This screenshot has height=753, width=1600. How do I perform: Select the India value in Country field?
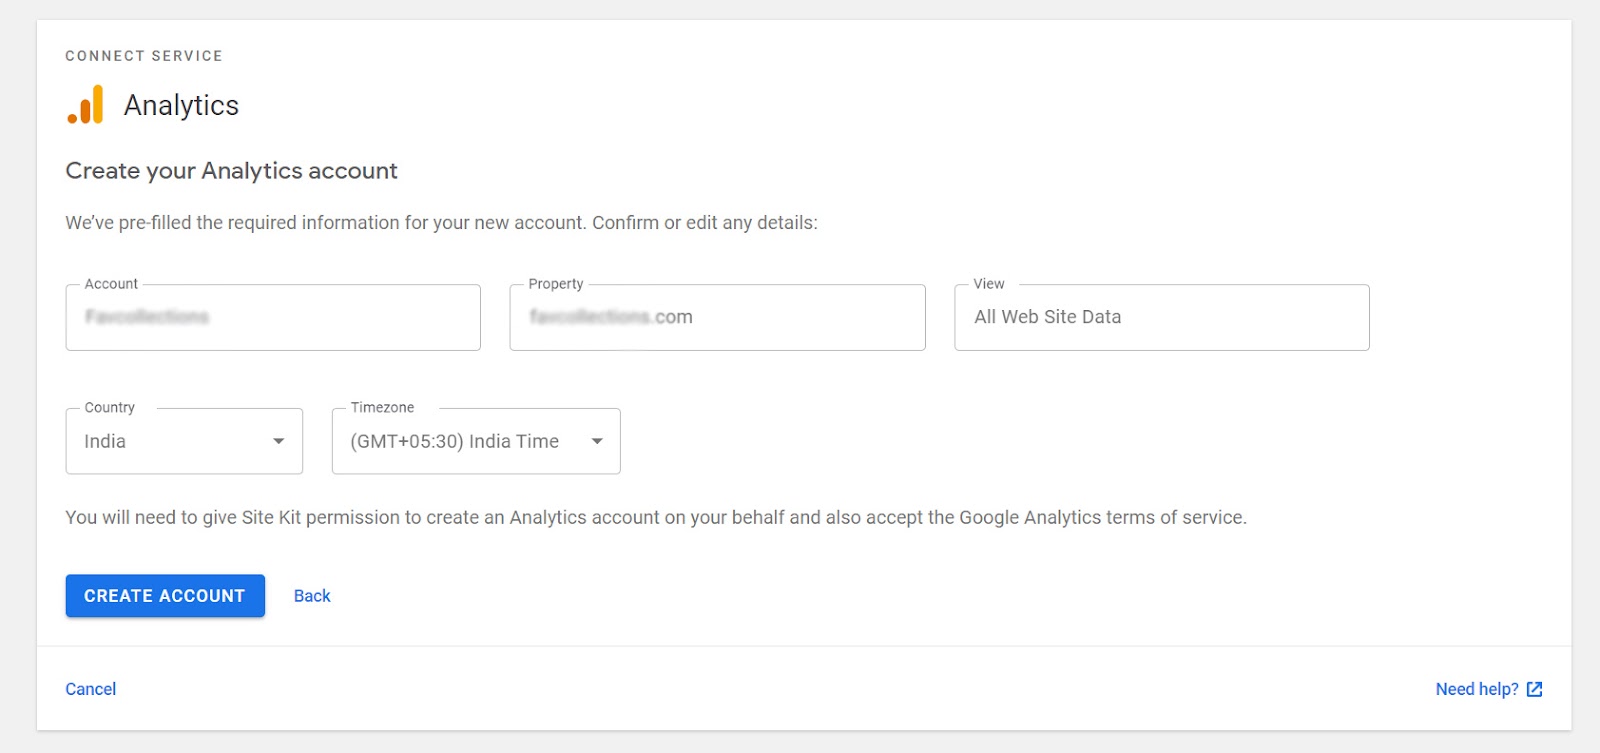click(x=105, y=441)
